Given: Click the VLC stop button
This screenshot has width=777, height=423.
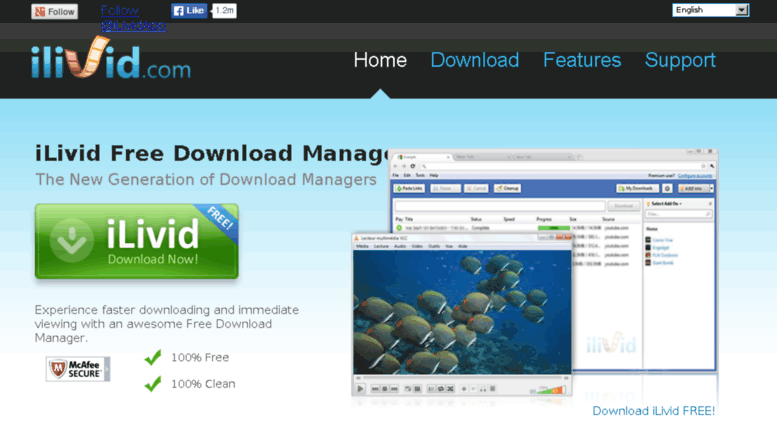Looking at the screenshot, I should (385, 389).
